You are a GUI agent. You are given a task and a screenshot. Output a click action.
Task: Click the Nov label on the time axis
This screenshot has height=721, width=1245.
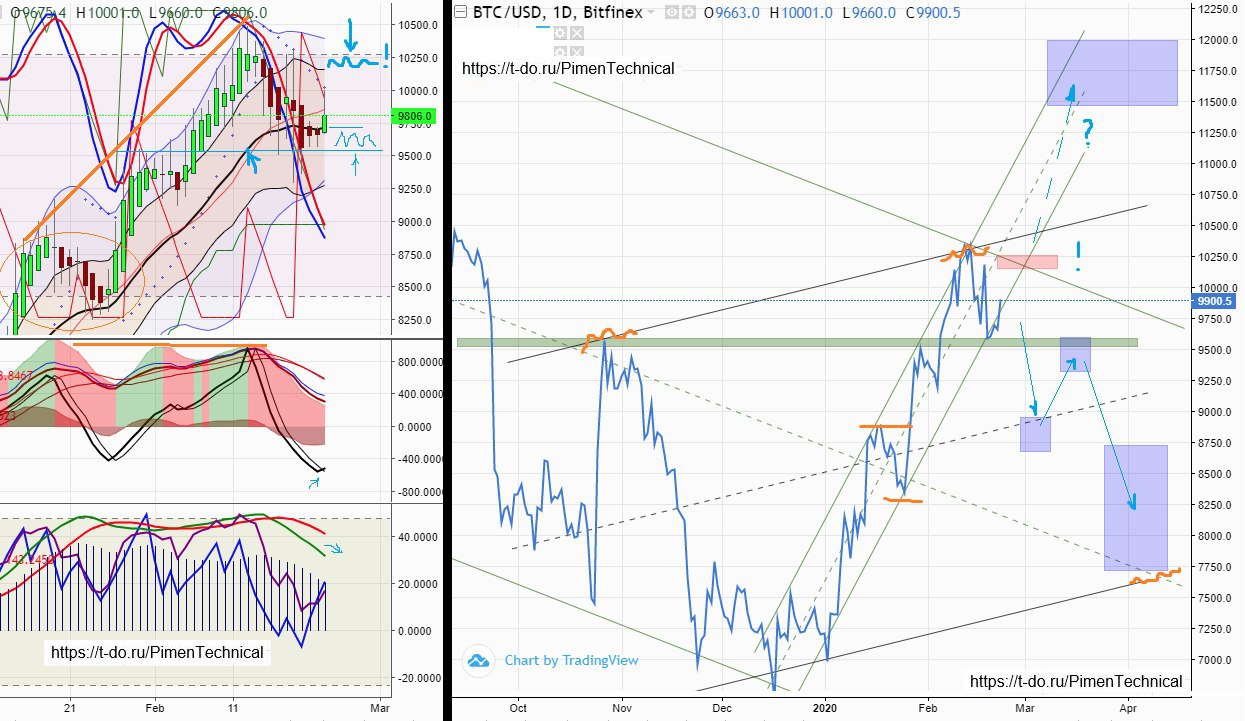622,706
